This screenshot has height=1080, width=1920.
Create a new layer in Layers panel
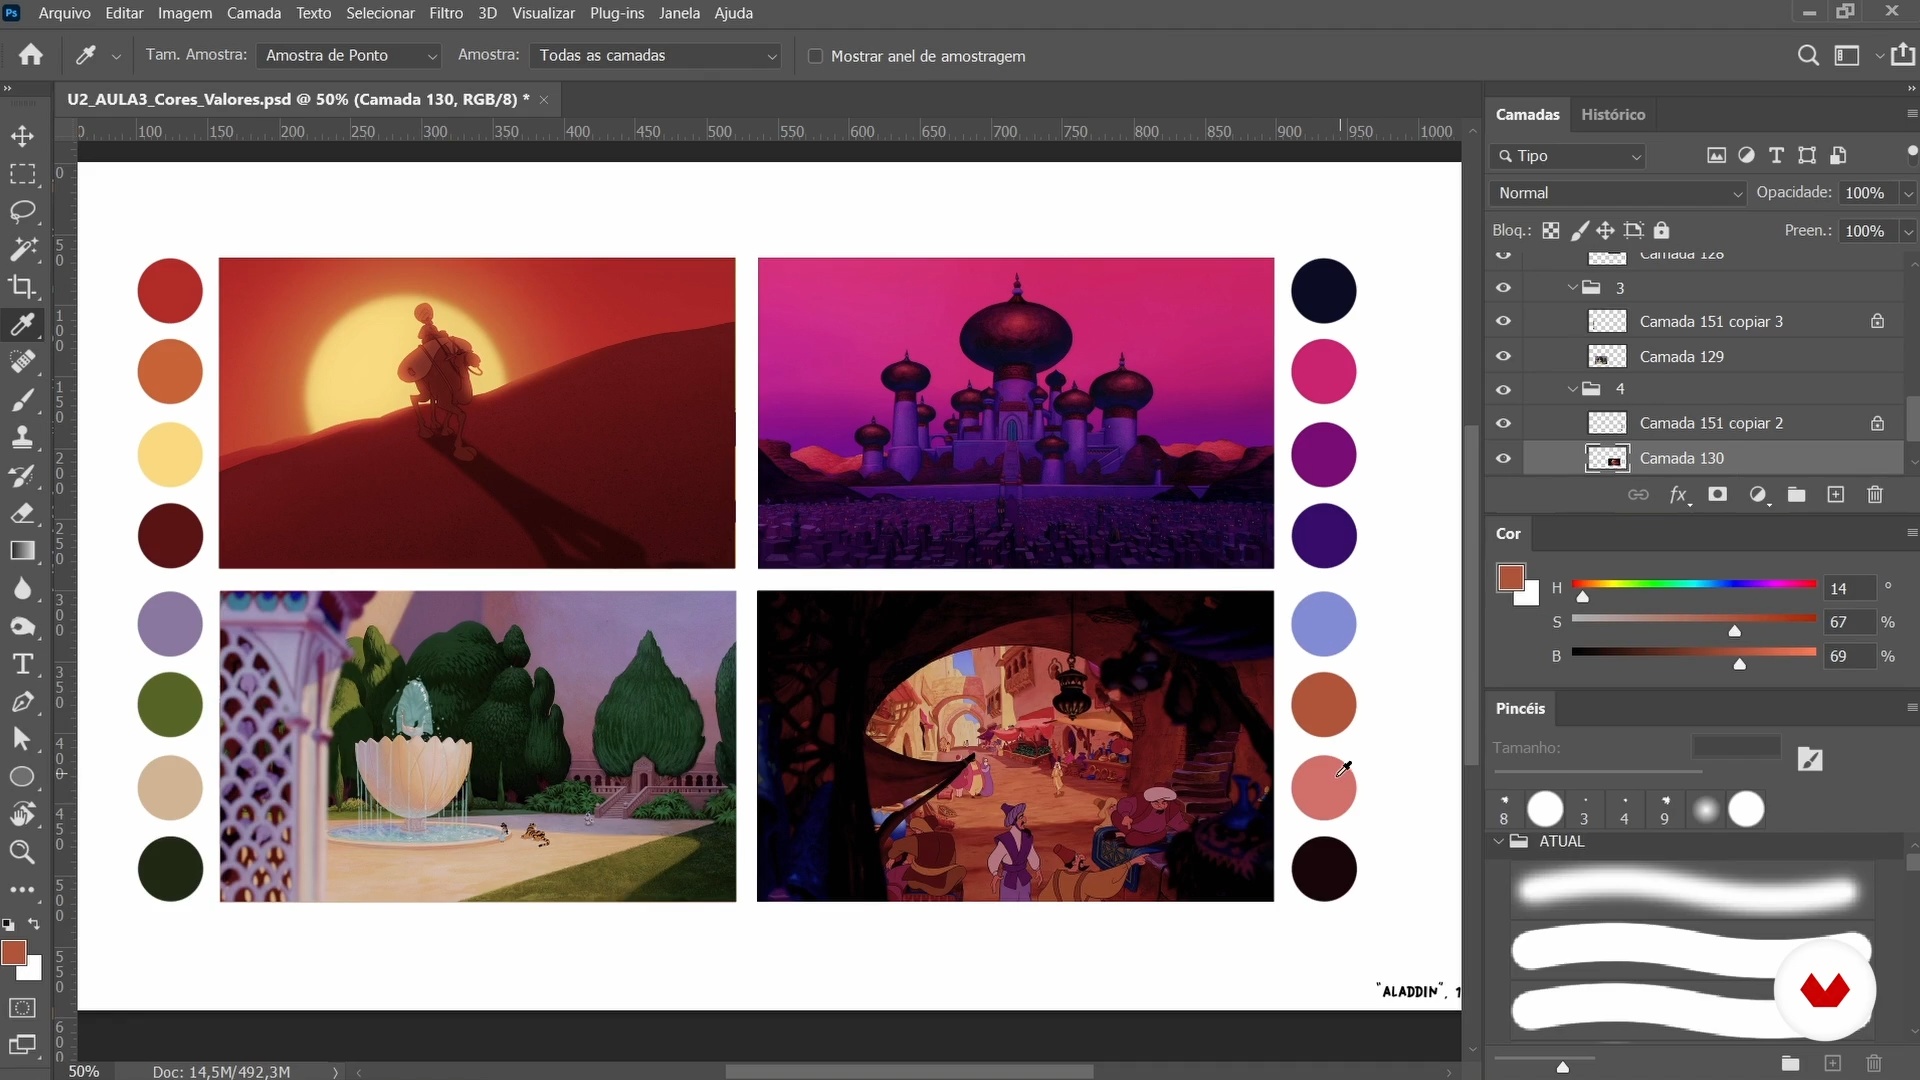tap(1836, 494)
